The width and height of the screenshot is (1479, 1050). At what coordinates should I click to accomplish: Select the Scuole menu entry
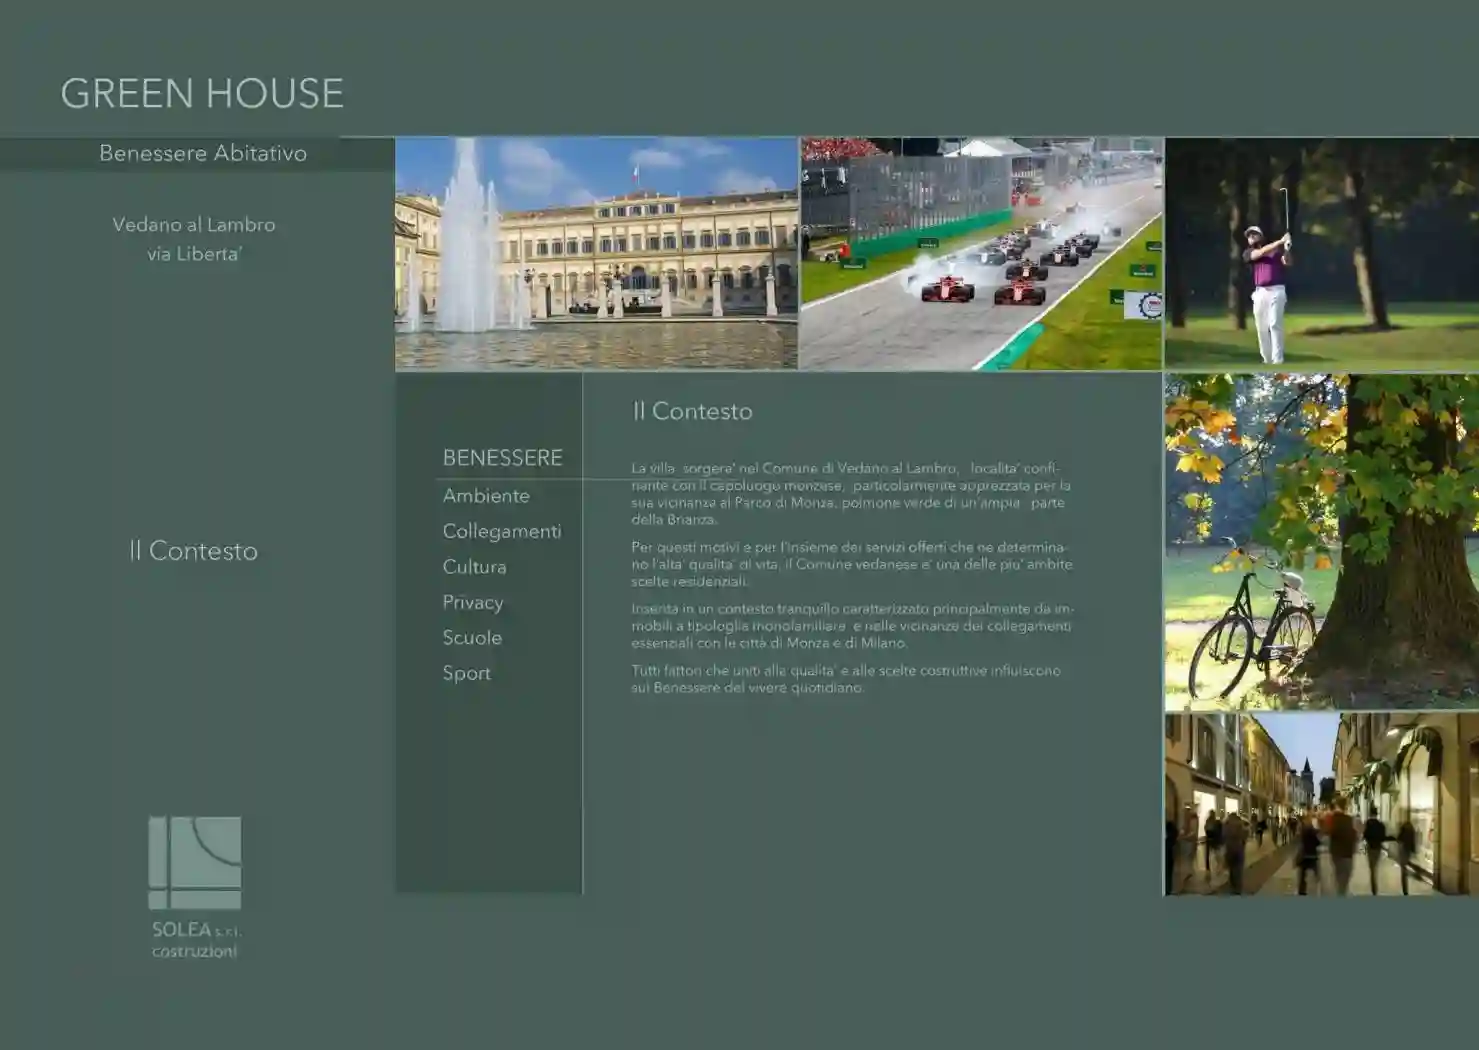472,638
